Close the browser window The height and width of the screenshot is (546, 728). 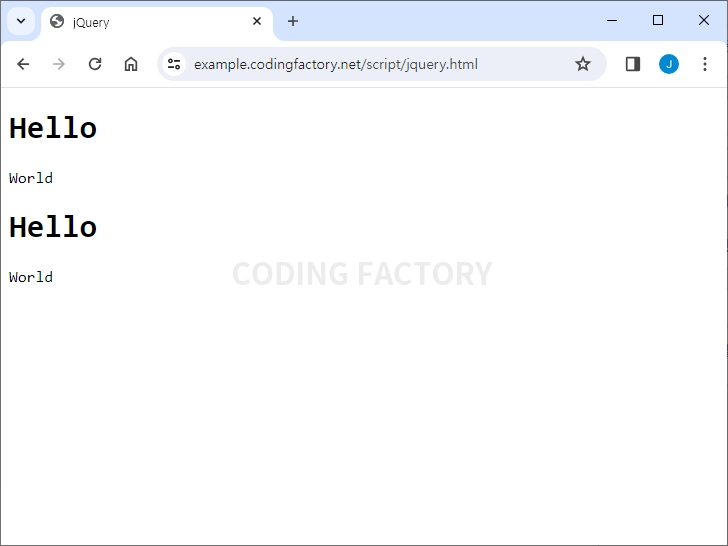click(703, 20)
